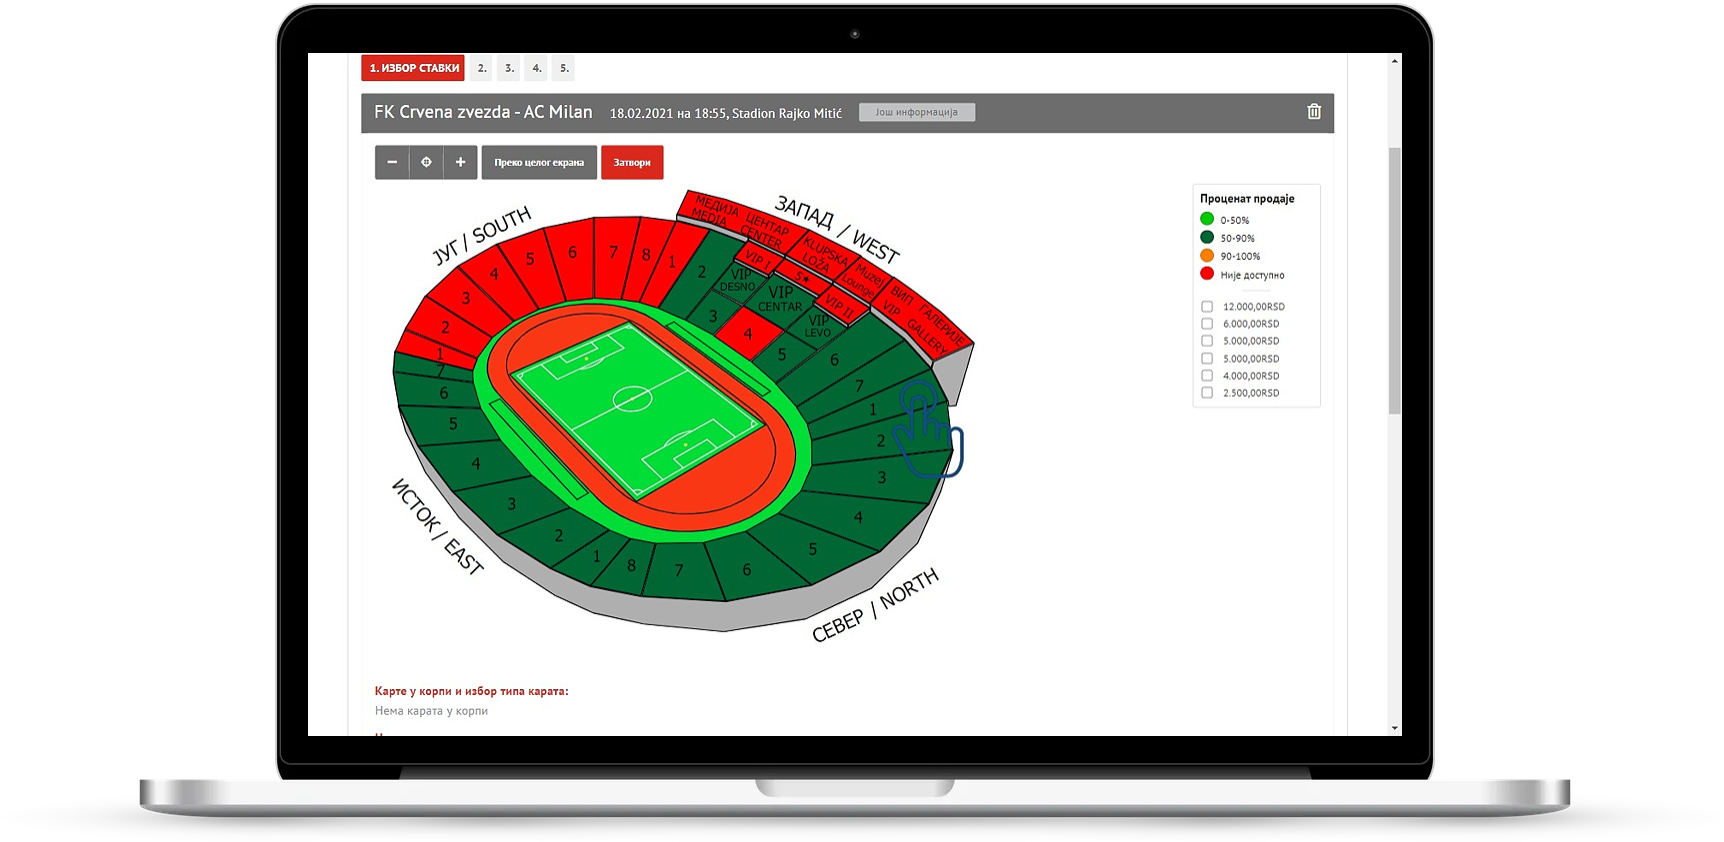Click the light green 0-50% legend dot
Screen dimensions: 1724x842
(x=1207, y=219)
